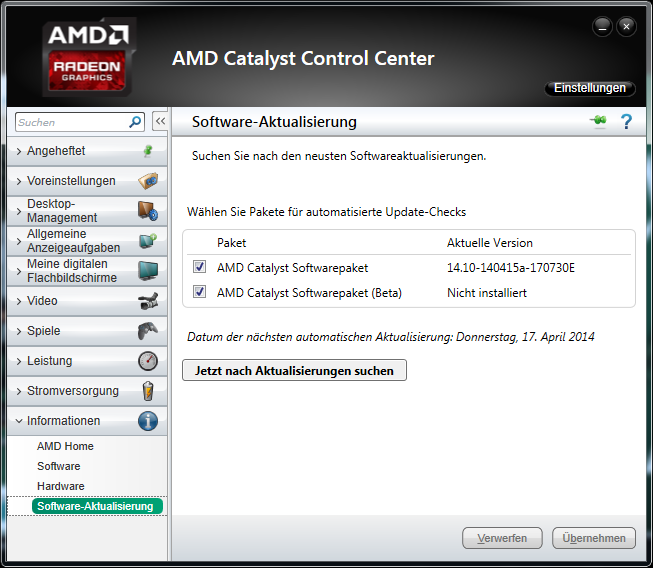Click the Leistung gauge icon
Screen dimensions: 653x568
148,361
